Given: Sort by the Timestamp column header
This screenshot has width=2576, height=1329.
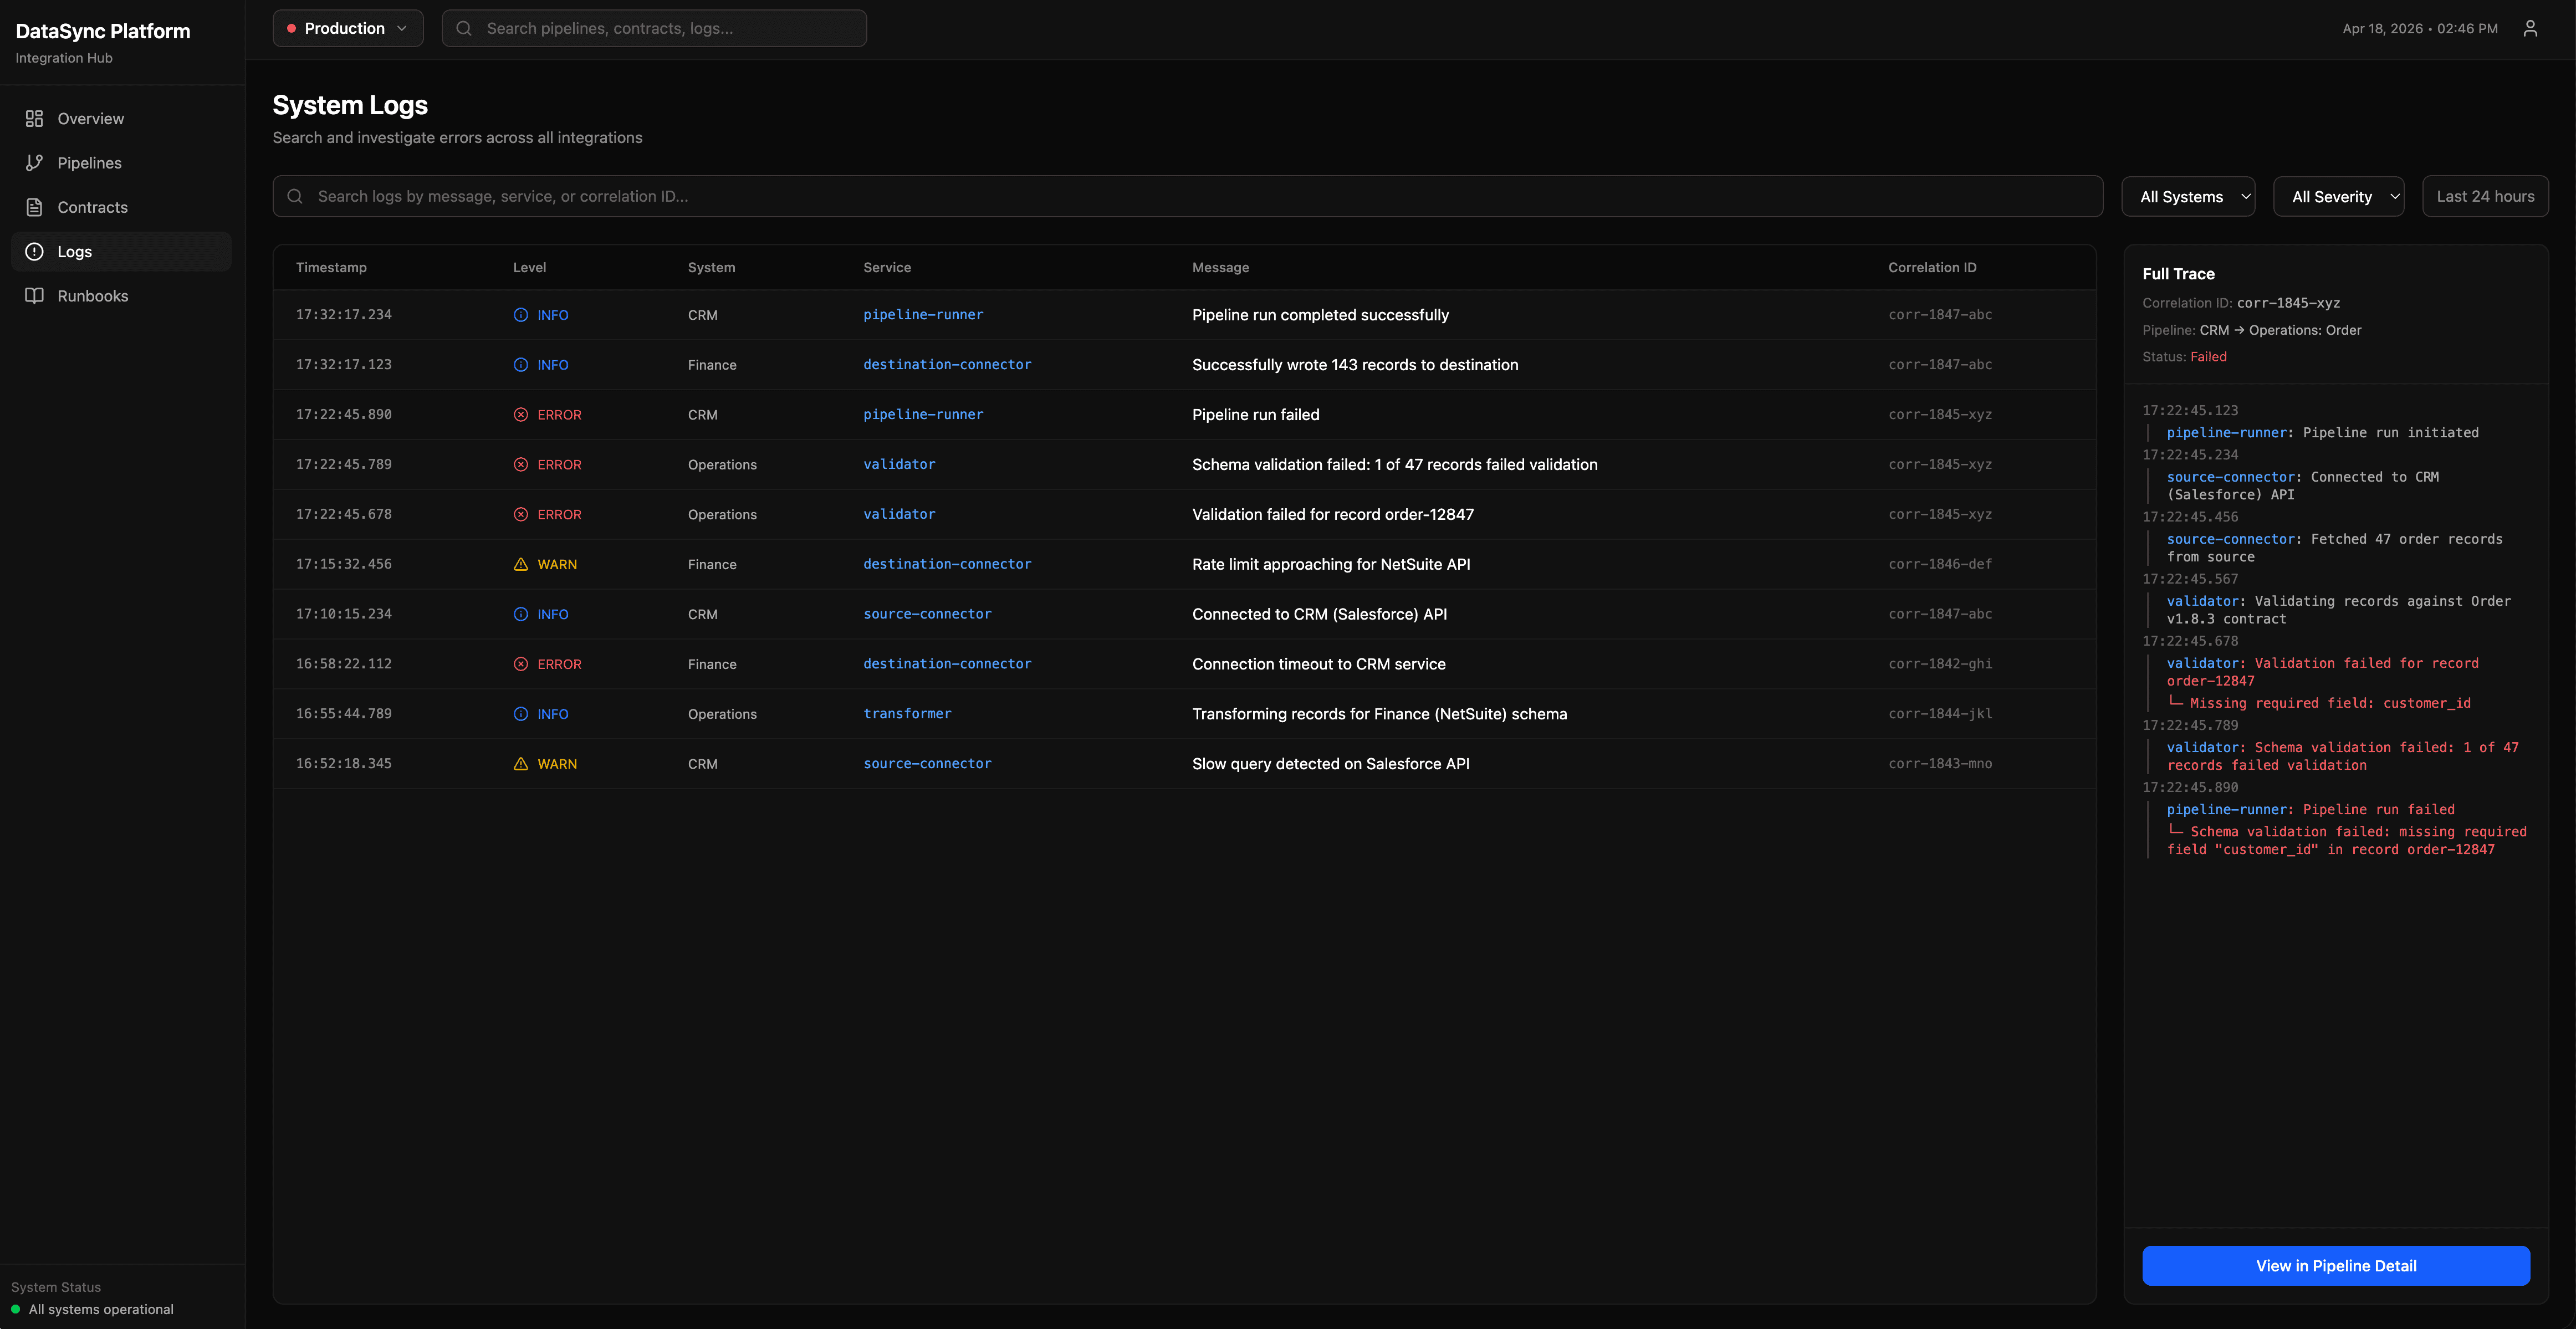Looking at the screenshot, I should click(x=331, y=268).
